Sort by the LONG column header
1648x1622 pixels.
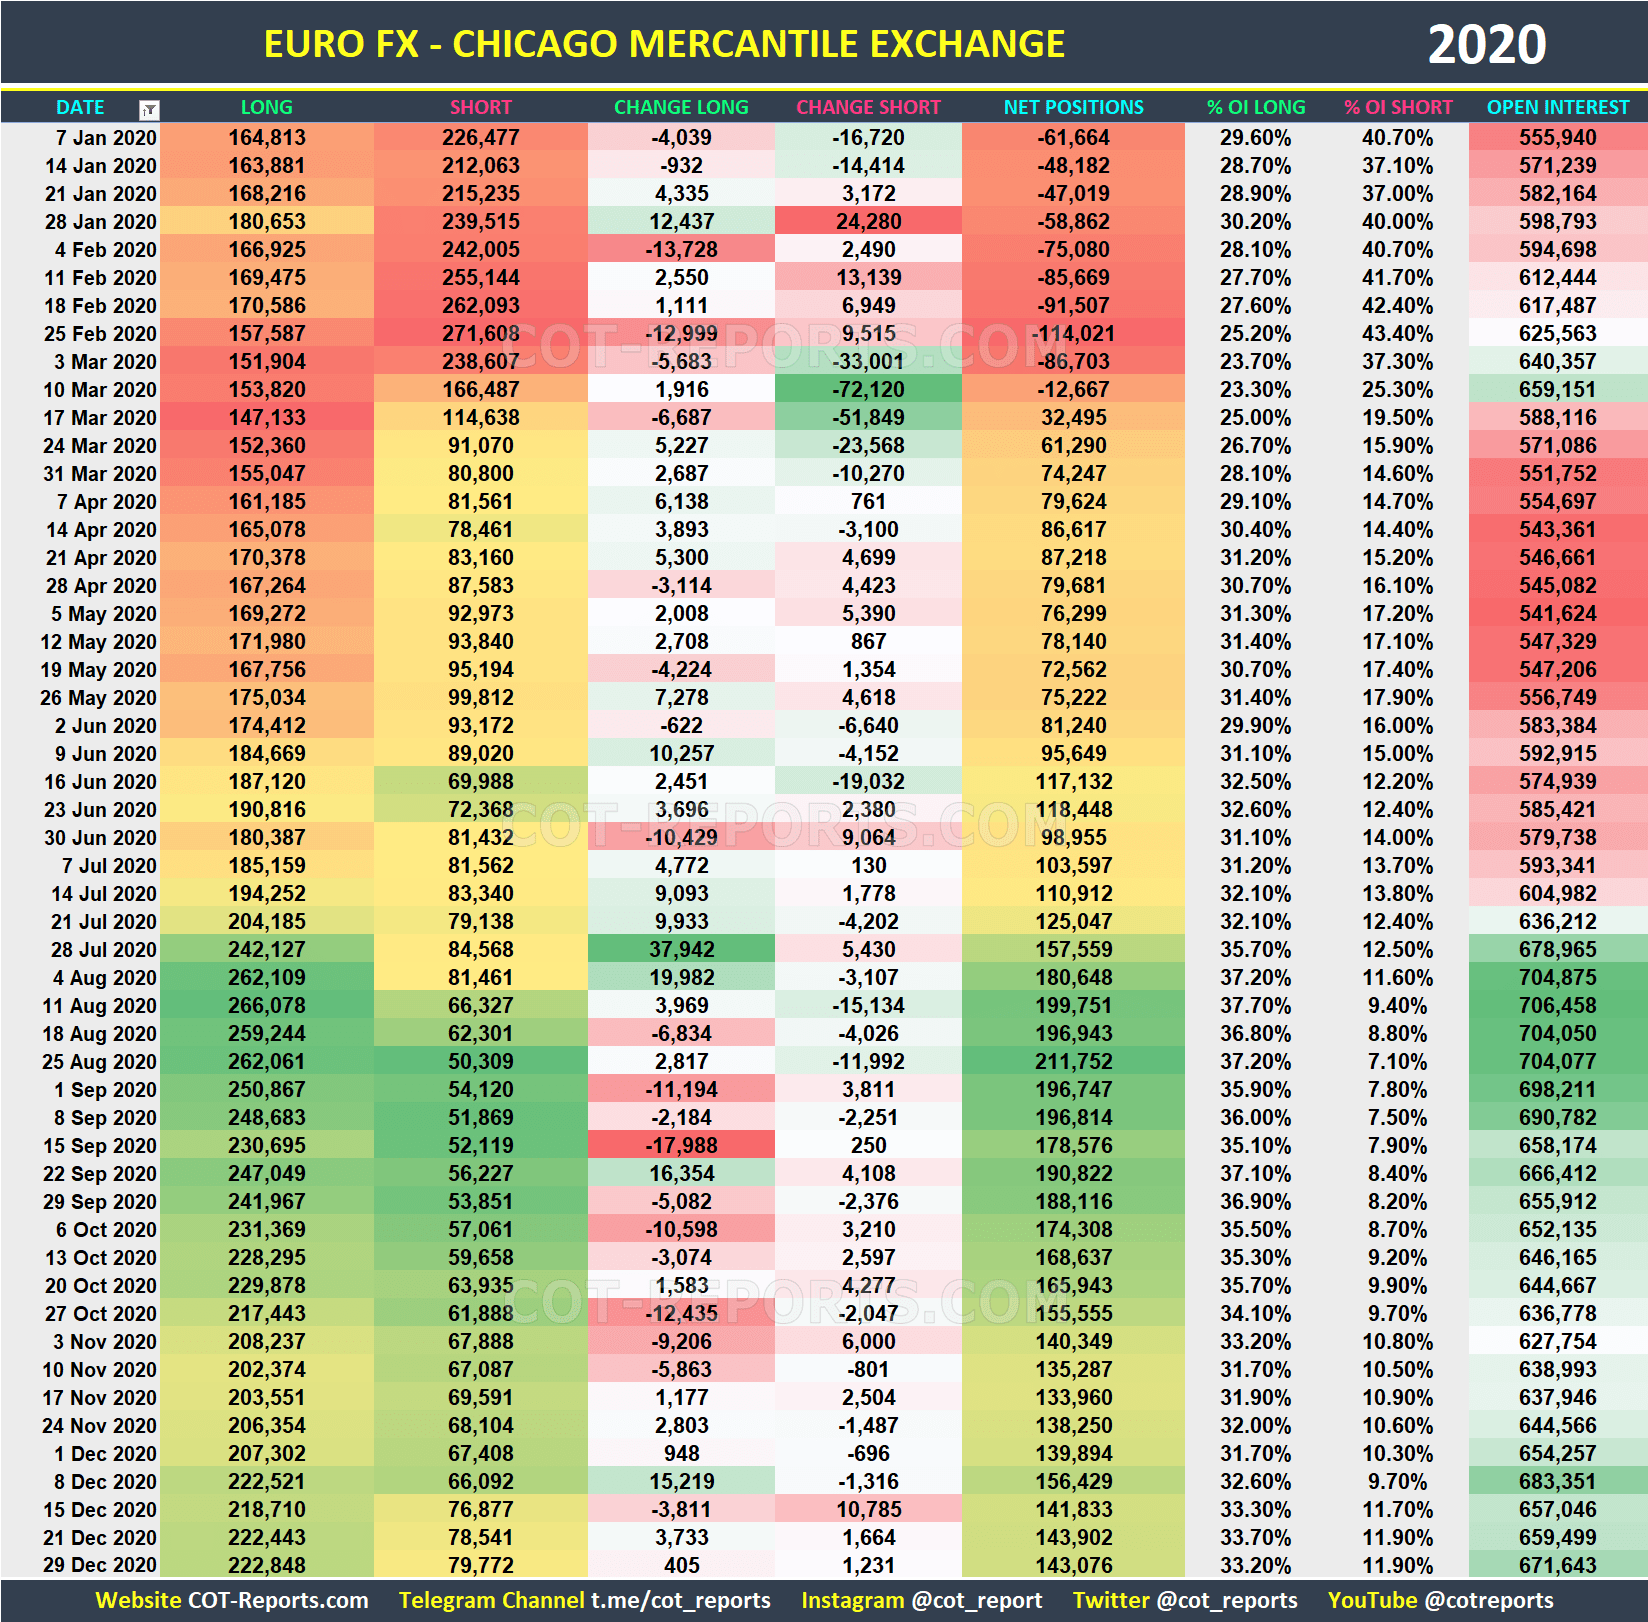click(x=267, y=107)
